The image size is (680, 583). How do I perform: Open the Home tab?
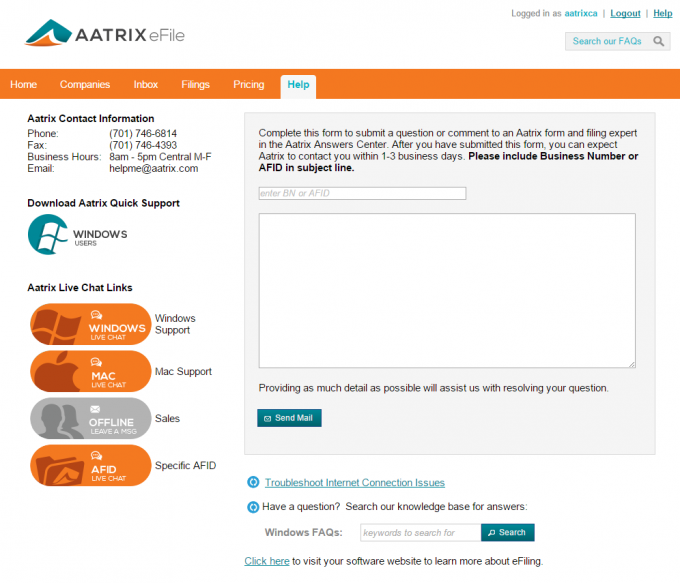click(24, 85)
